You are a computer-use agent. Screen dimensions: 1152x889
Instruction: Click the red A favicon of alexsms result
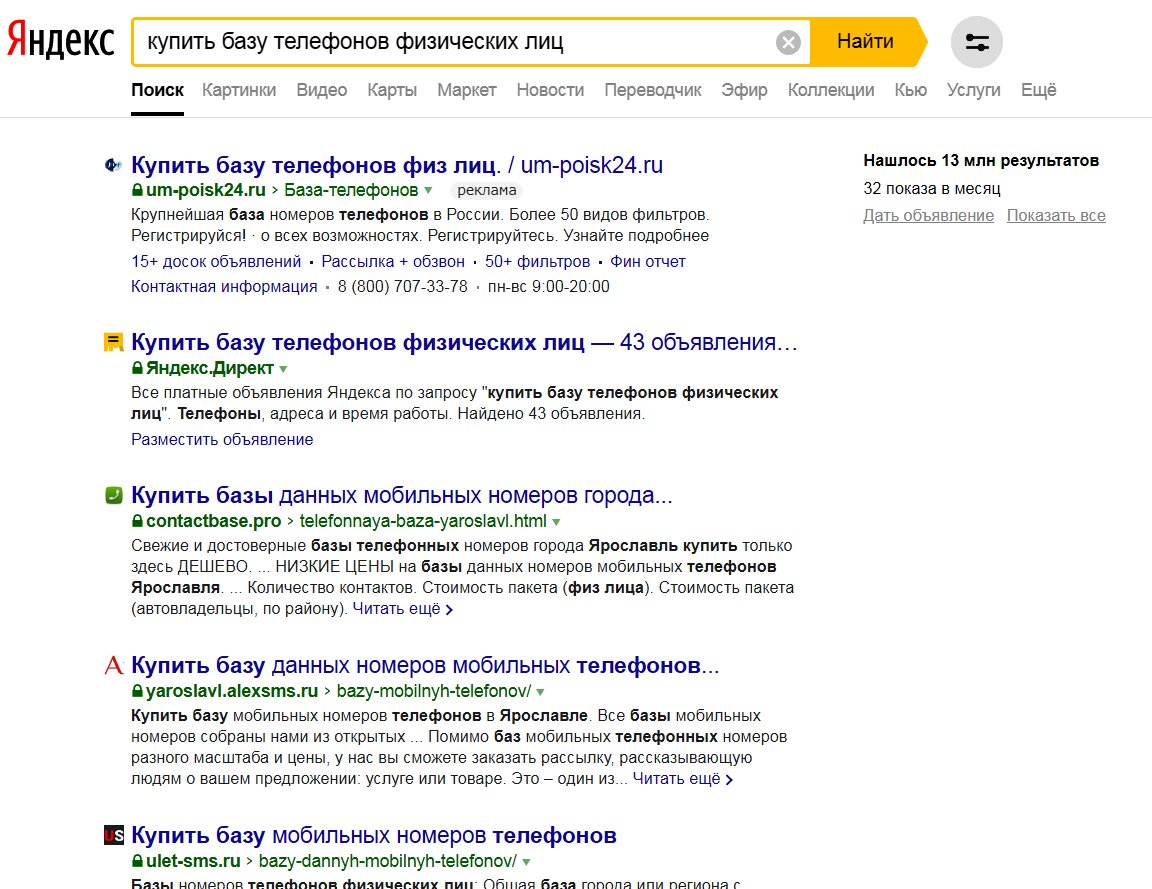(x=113, y=666)
